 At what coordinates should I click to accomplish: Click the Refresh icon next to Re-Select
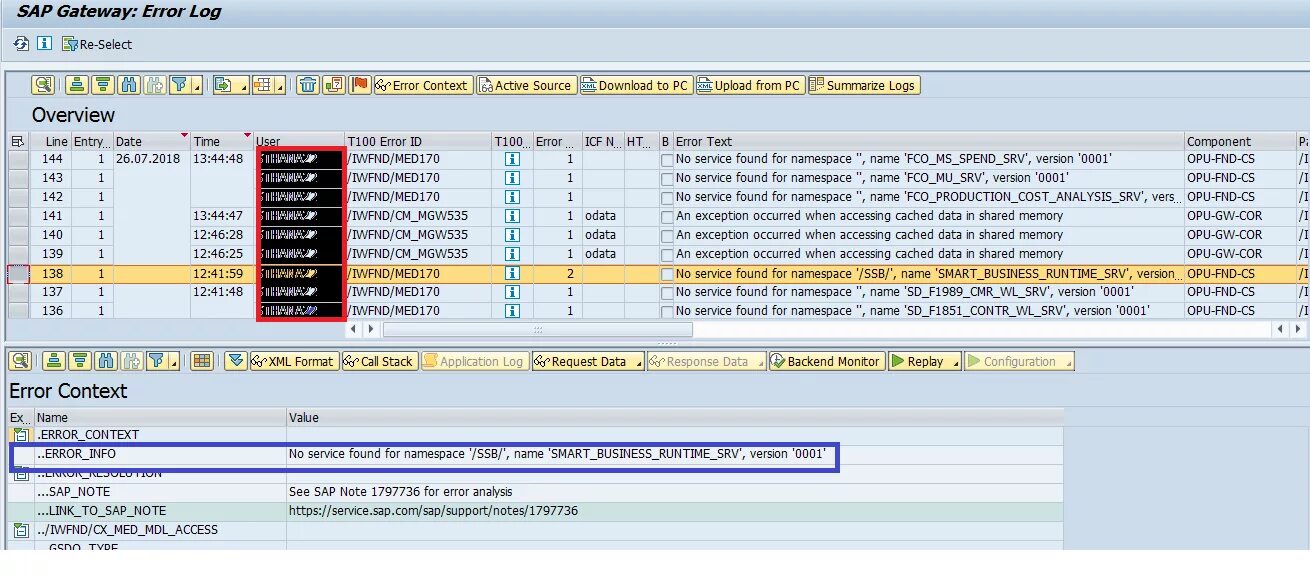click(x=21, y=44)
